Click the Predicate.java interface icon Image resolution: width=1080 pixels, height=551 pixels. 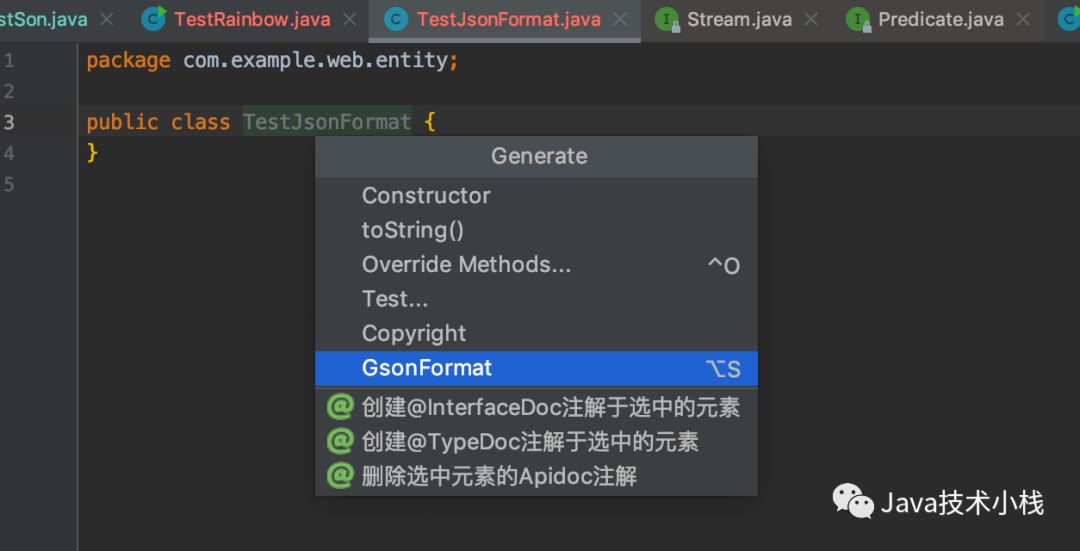point(859,19)
